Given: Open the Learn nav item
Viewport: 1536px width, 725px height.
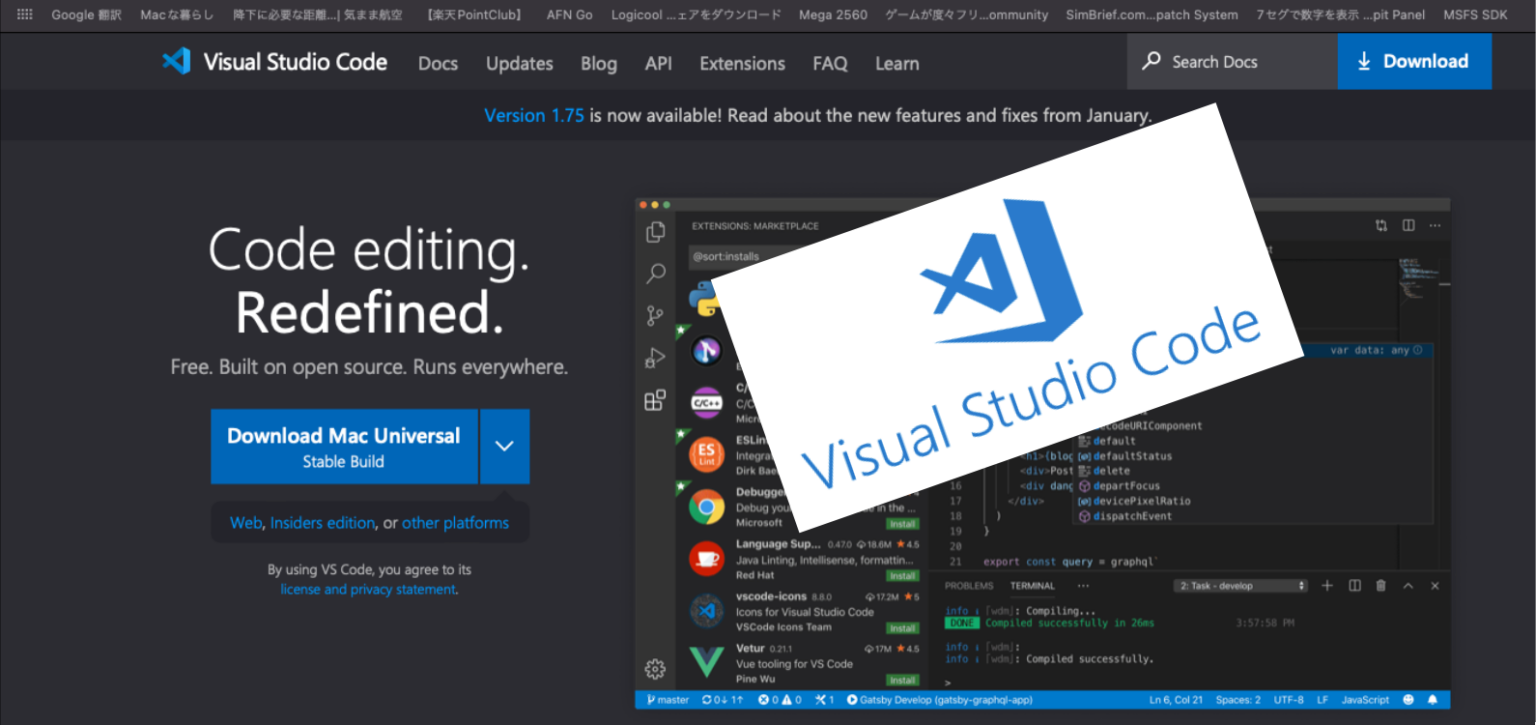Looking at the screenshot, I should [x=897, y=63].
